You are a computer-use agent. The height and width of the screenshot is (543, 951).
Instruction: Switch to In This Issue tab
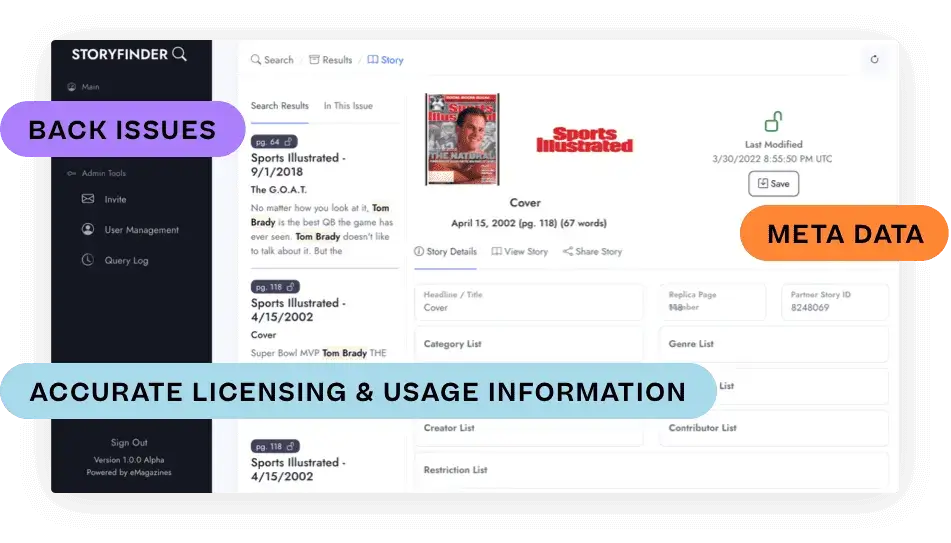coord(348,106)
